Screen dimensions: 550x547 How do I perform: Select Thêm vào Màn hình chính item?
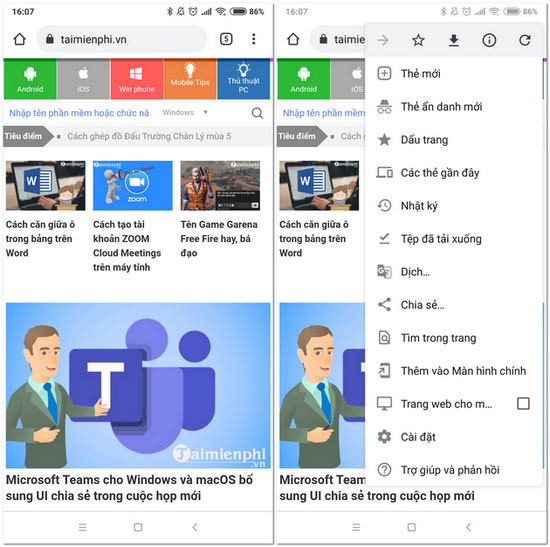click(454, 371)
